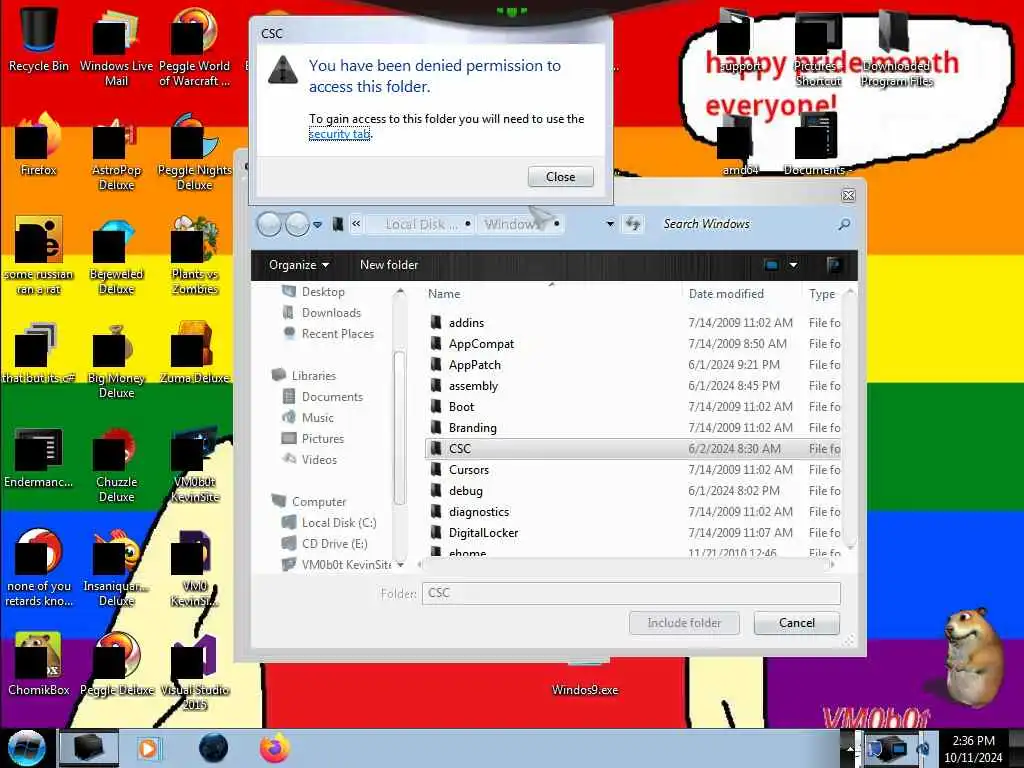
Task: Open ChomikBox desktop icon
Action: click(38, 664)
